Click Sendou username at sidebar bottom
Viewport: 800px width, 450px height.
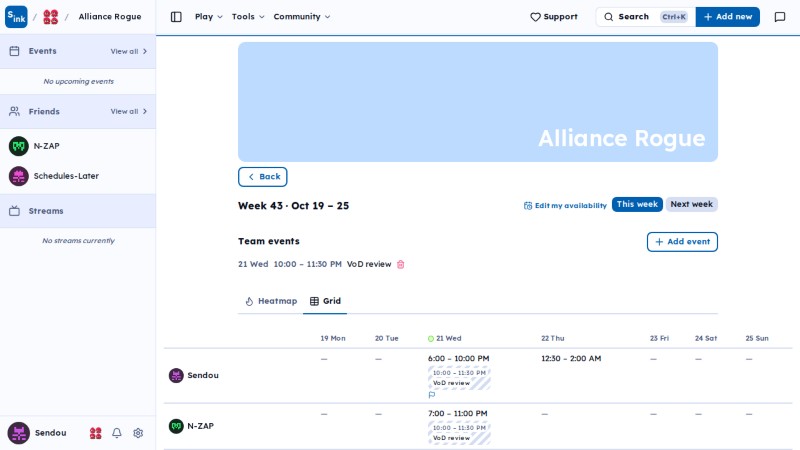click(x=51, y=433)
